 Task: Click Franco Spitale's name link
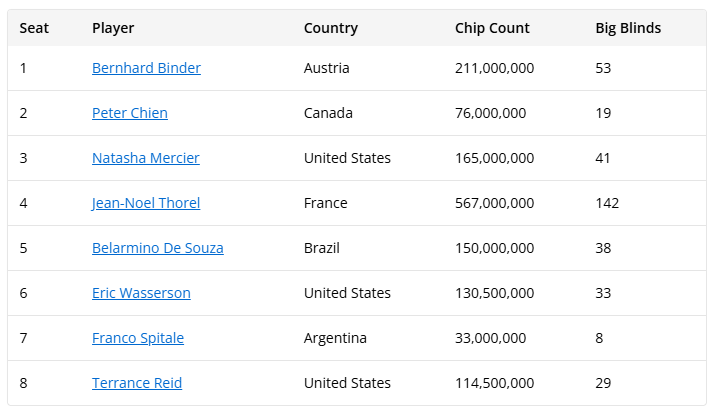pos(138,338)
